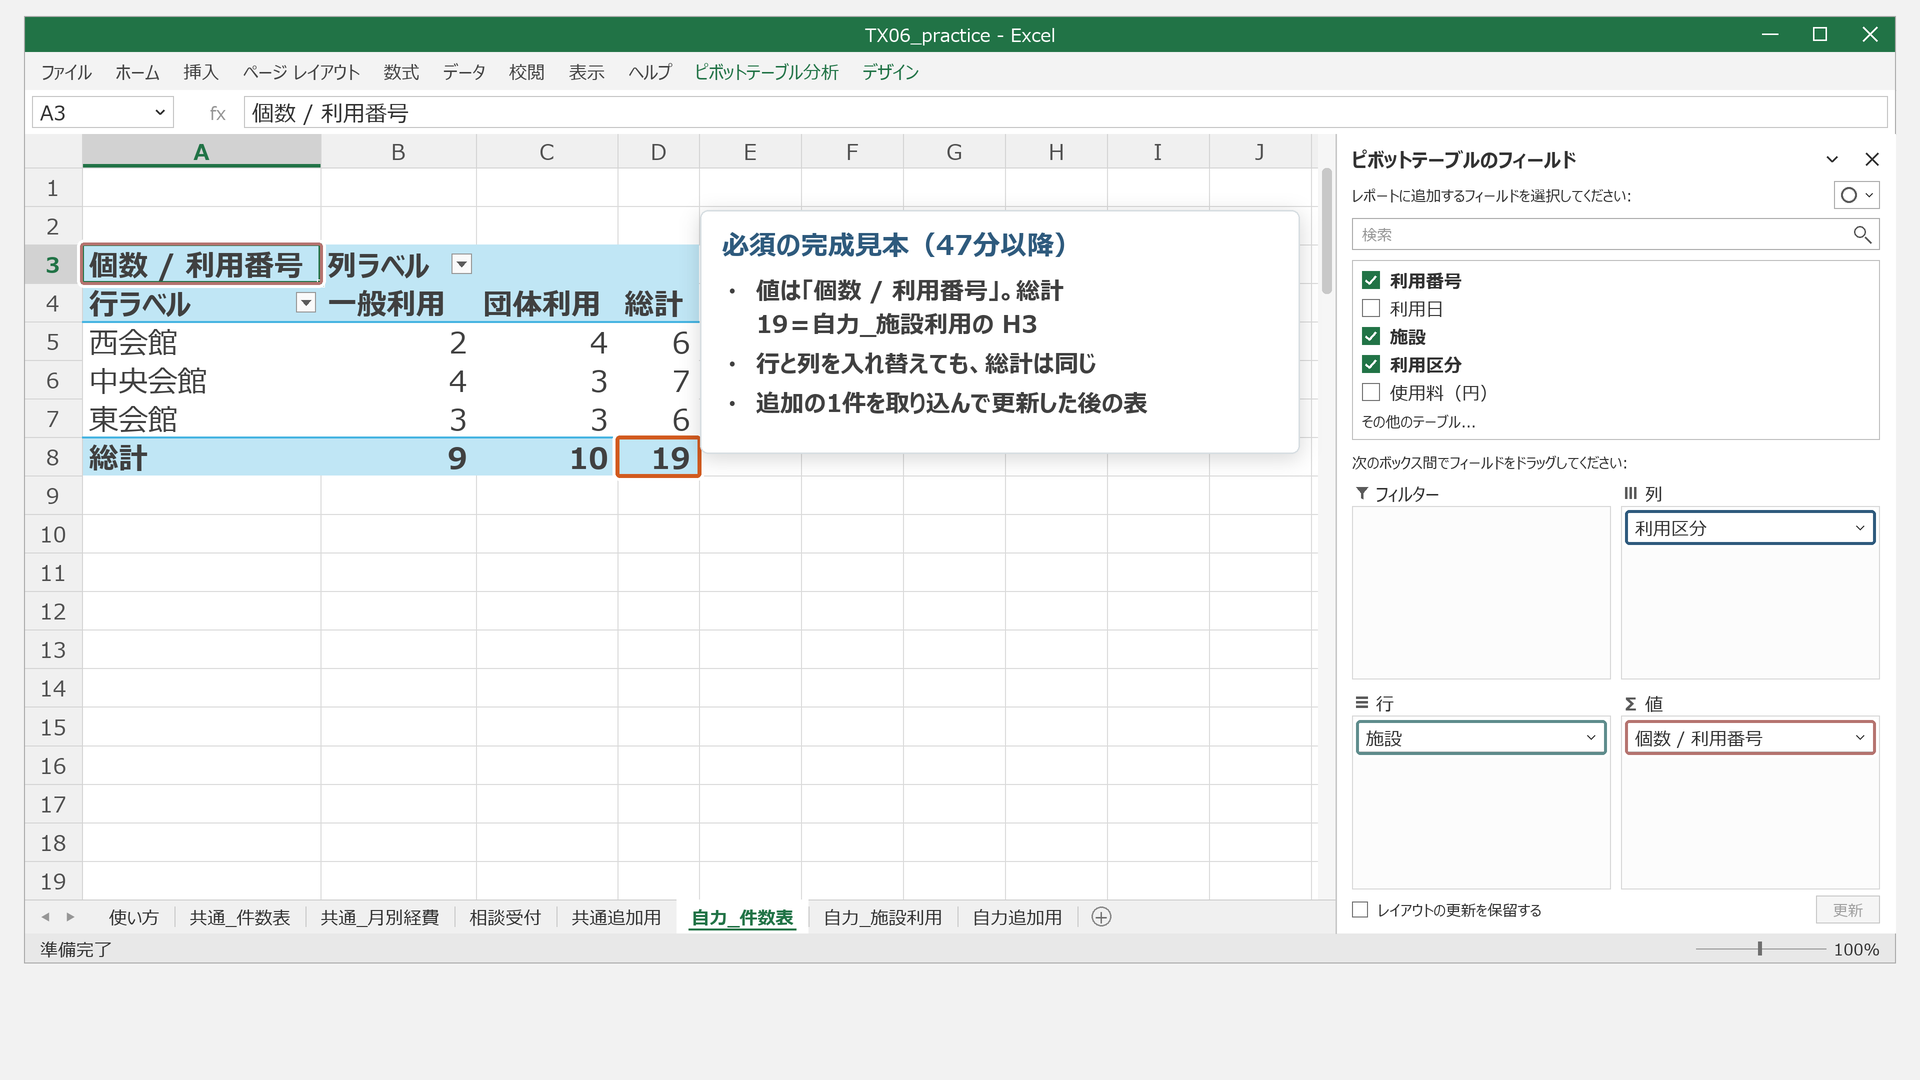The width and height of the screenshot is (1920, 1080).
Task: Open the row label filter dropdown in A4
Action: coord(306,303)
